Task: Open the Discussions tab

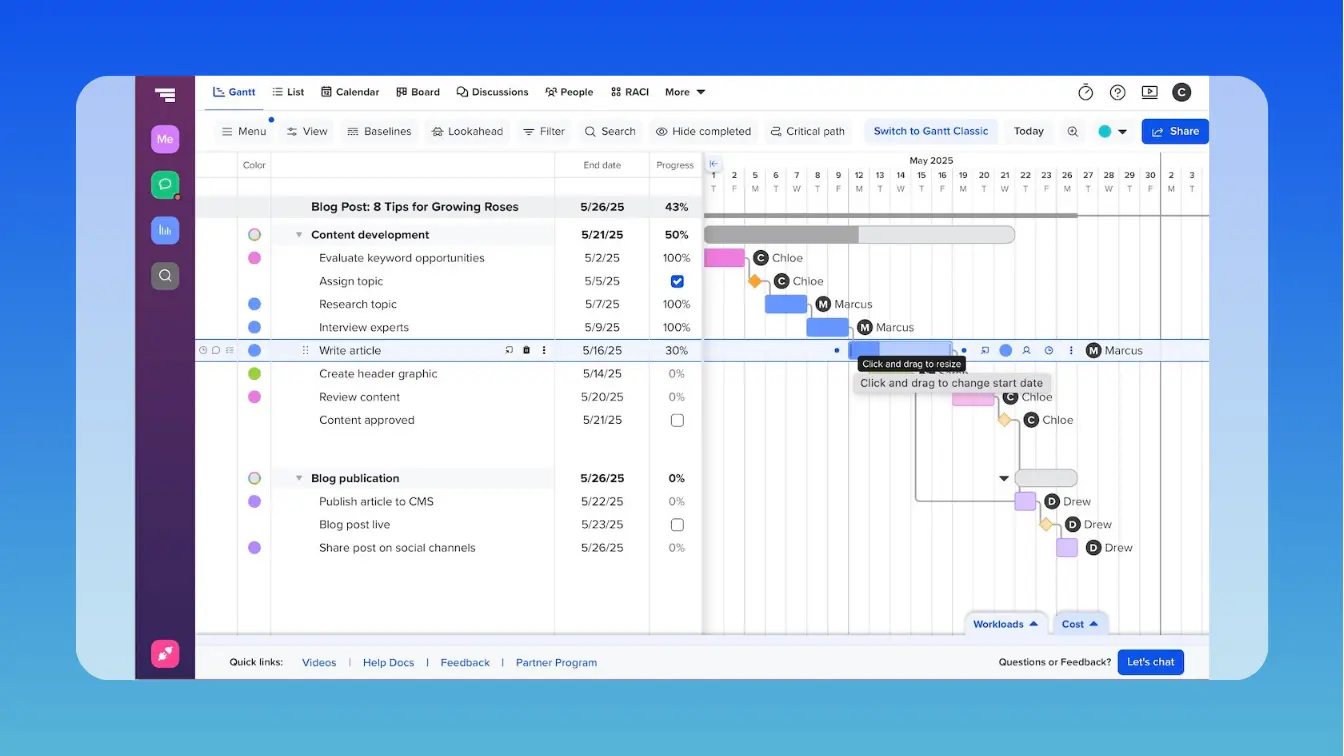Action: click(492, 91)
